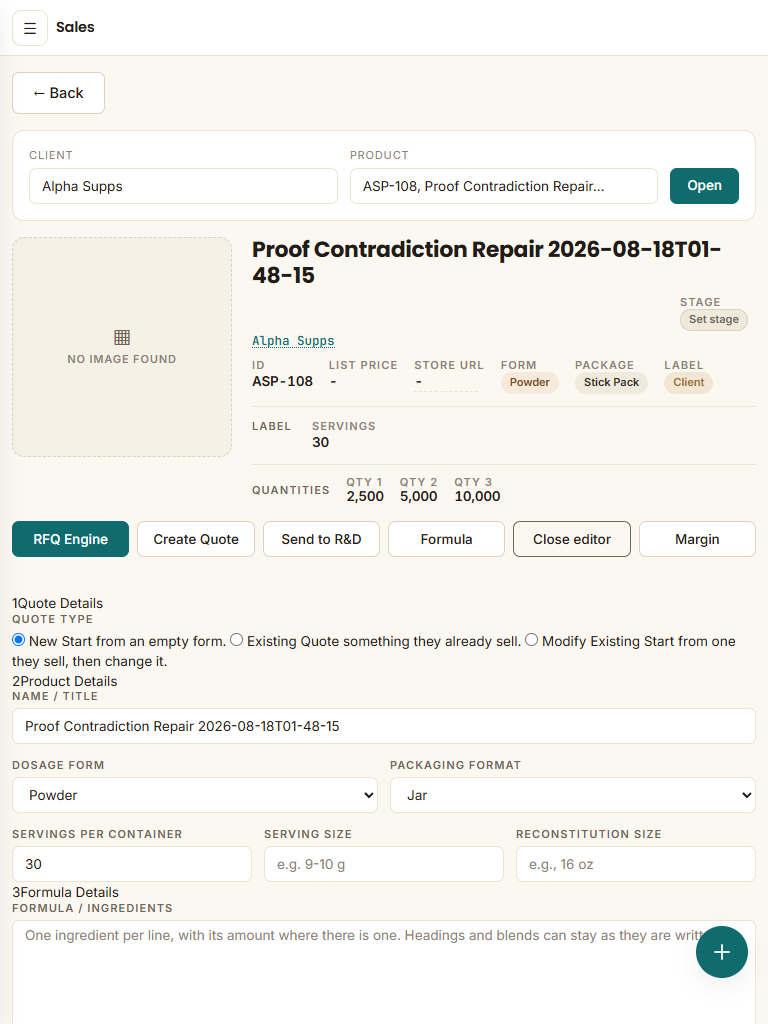Click the Create Quote button
The height and width of the screenshot is (1024, 768).
pyautogui.click(x=196, y=539)
